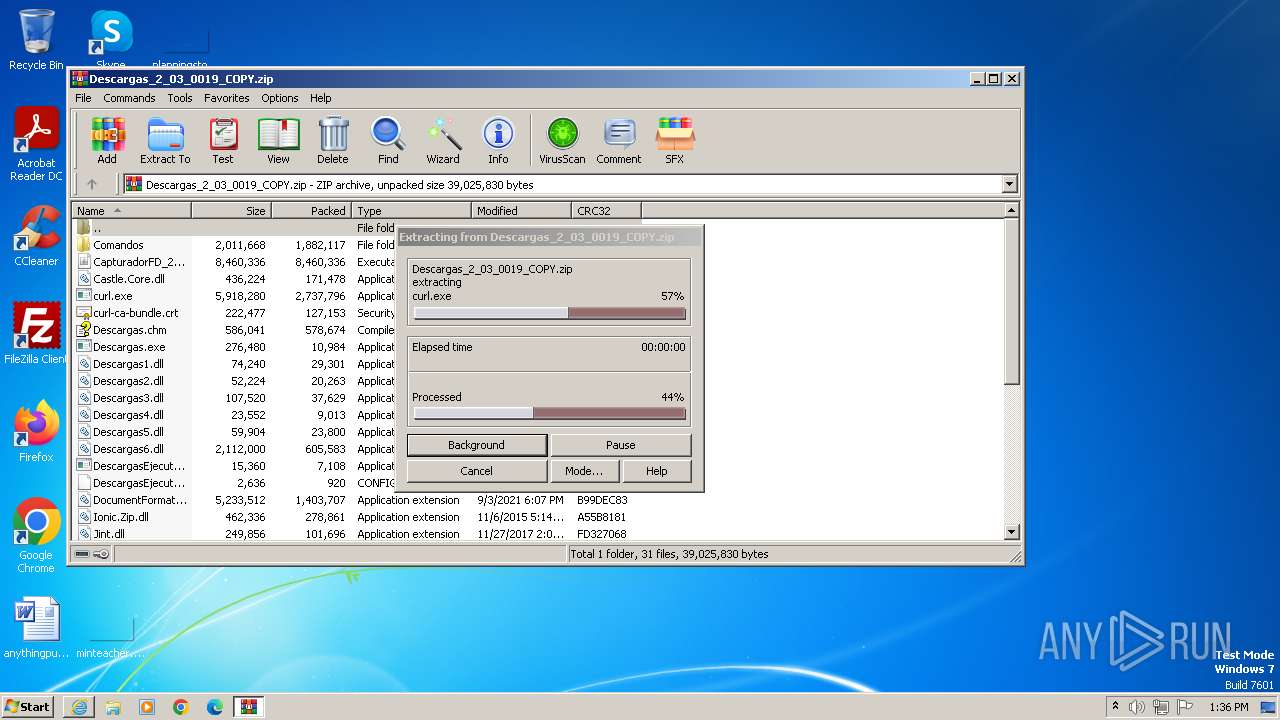Select Descargas.chm file

point(129,330)
